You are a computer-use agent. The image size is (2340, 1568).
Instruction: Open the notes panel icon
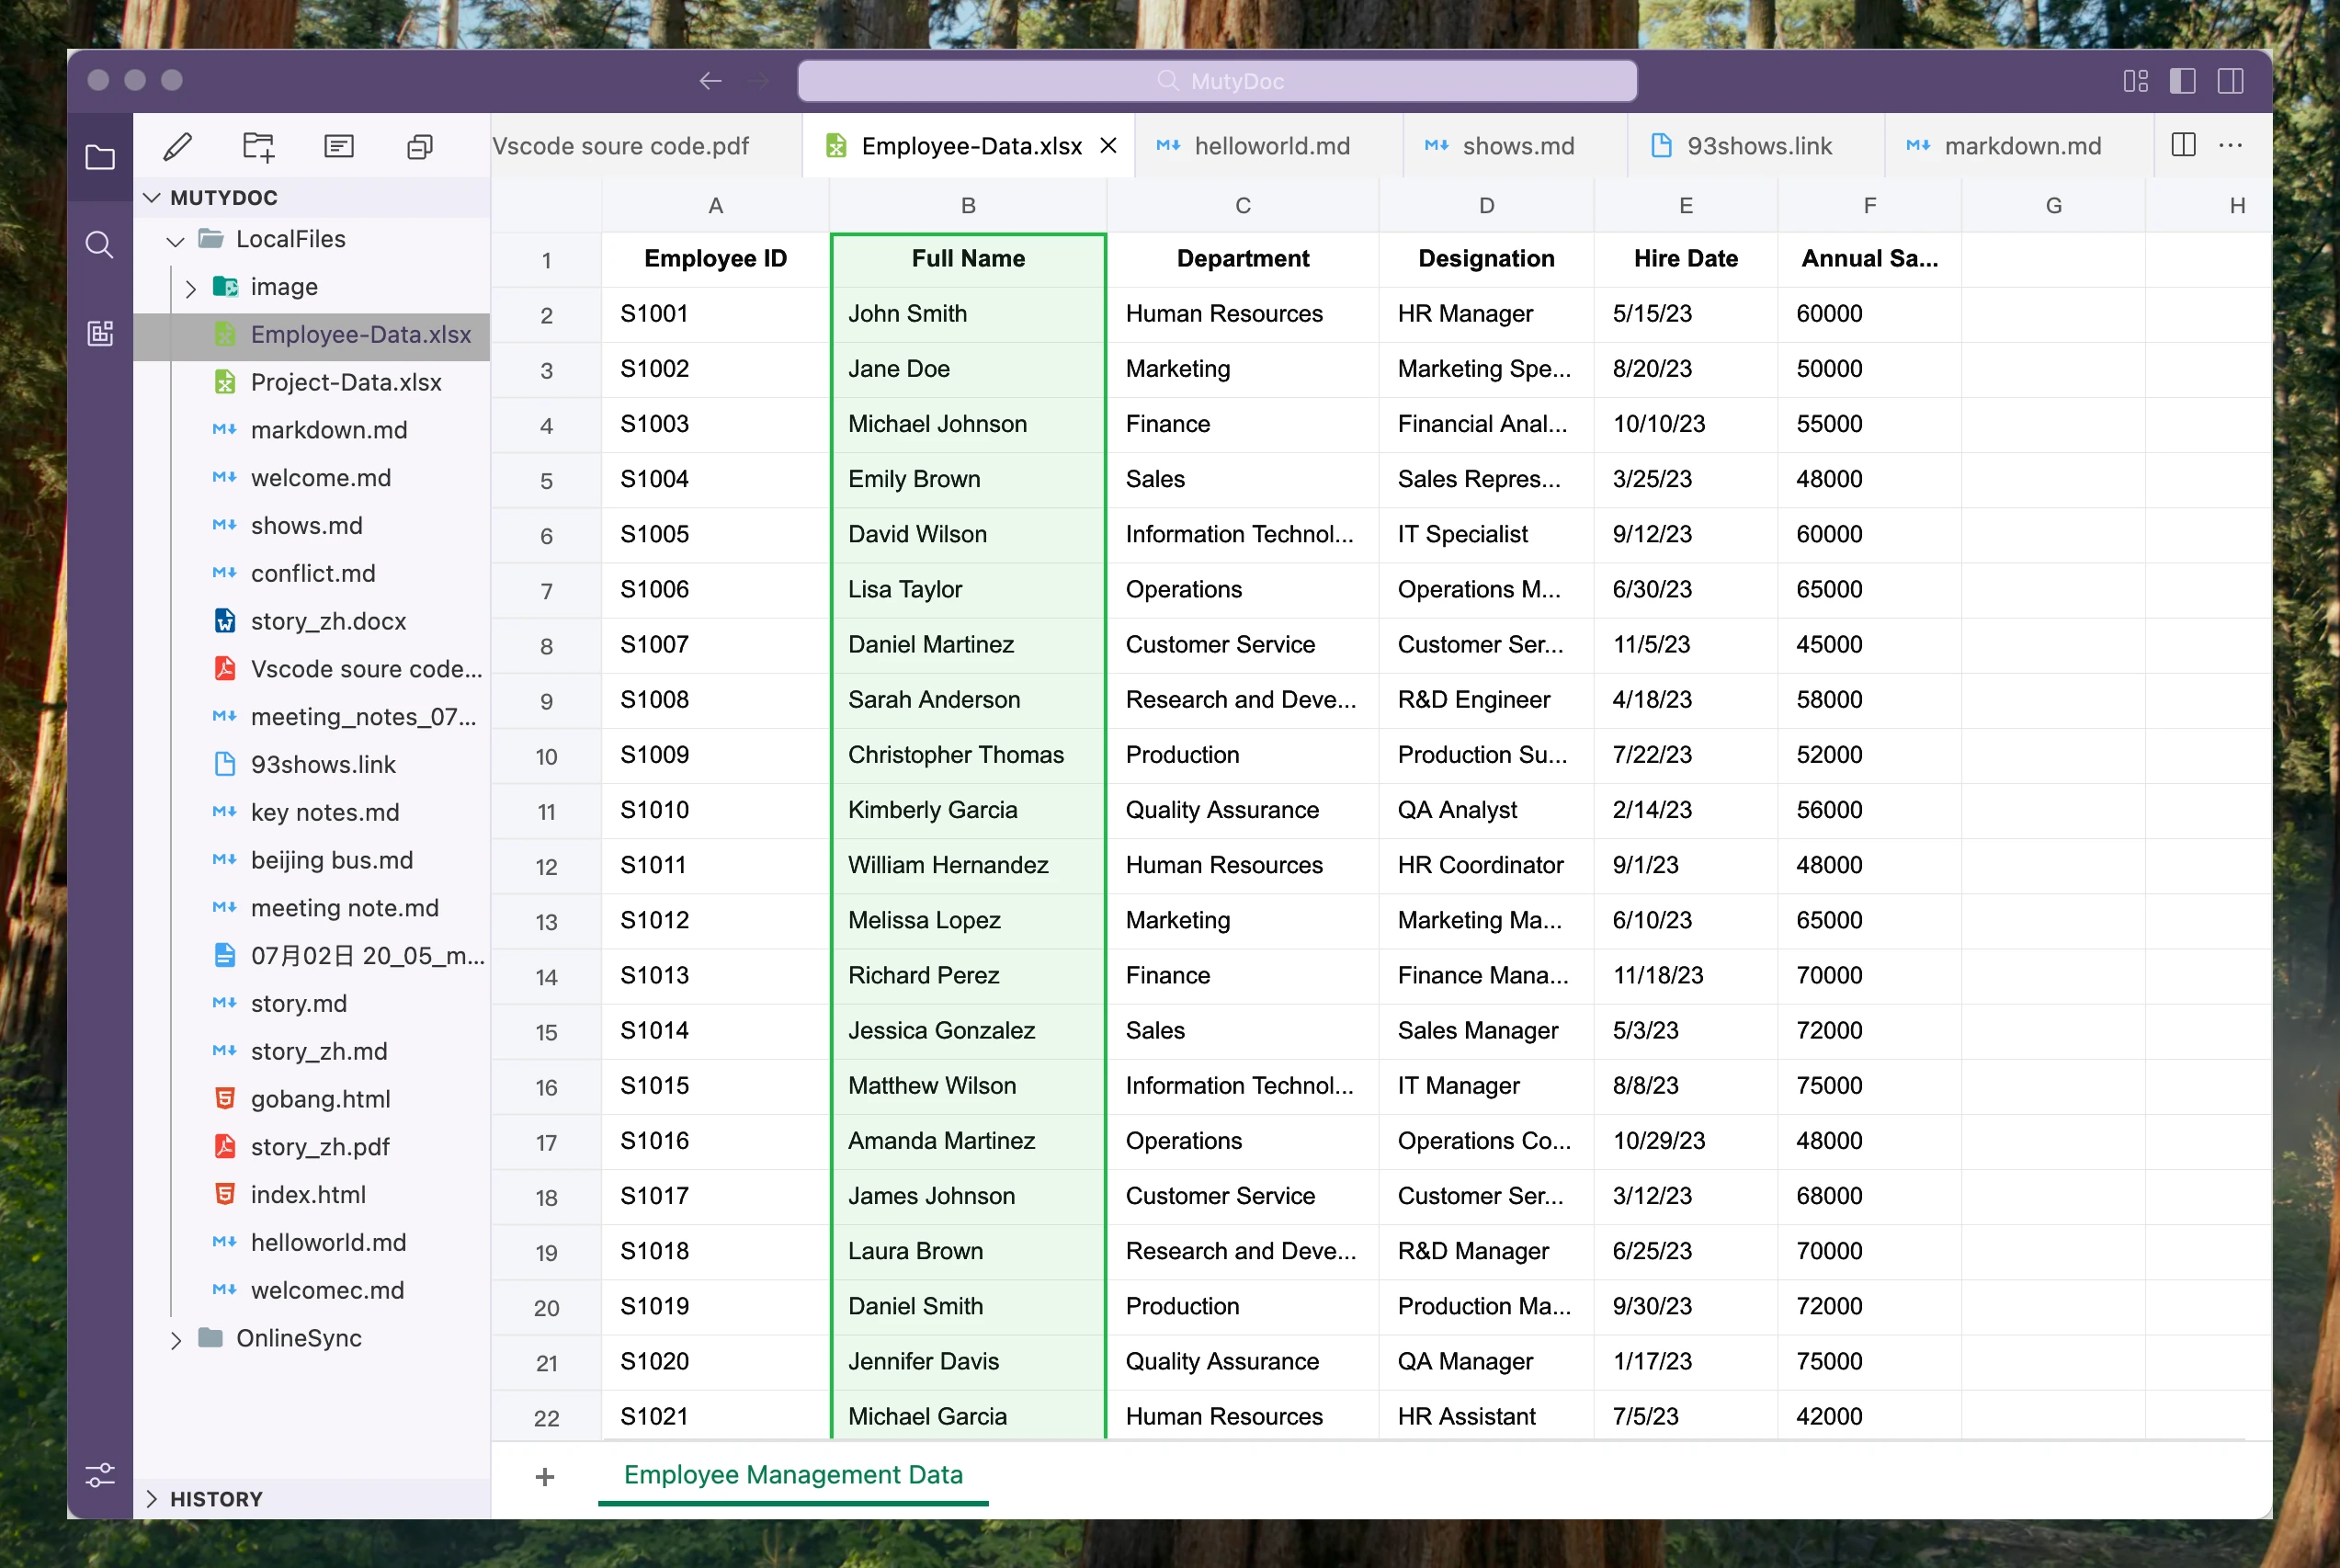click(338, 146)
